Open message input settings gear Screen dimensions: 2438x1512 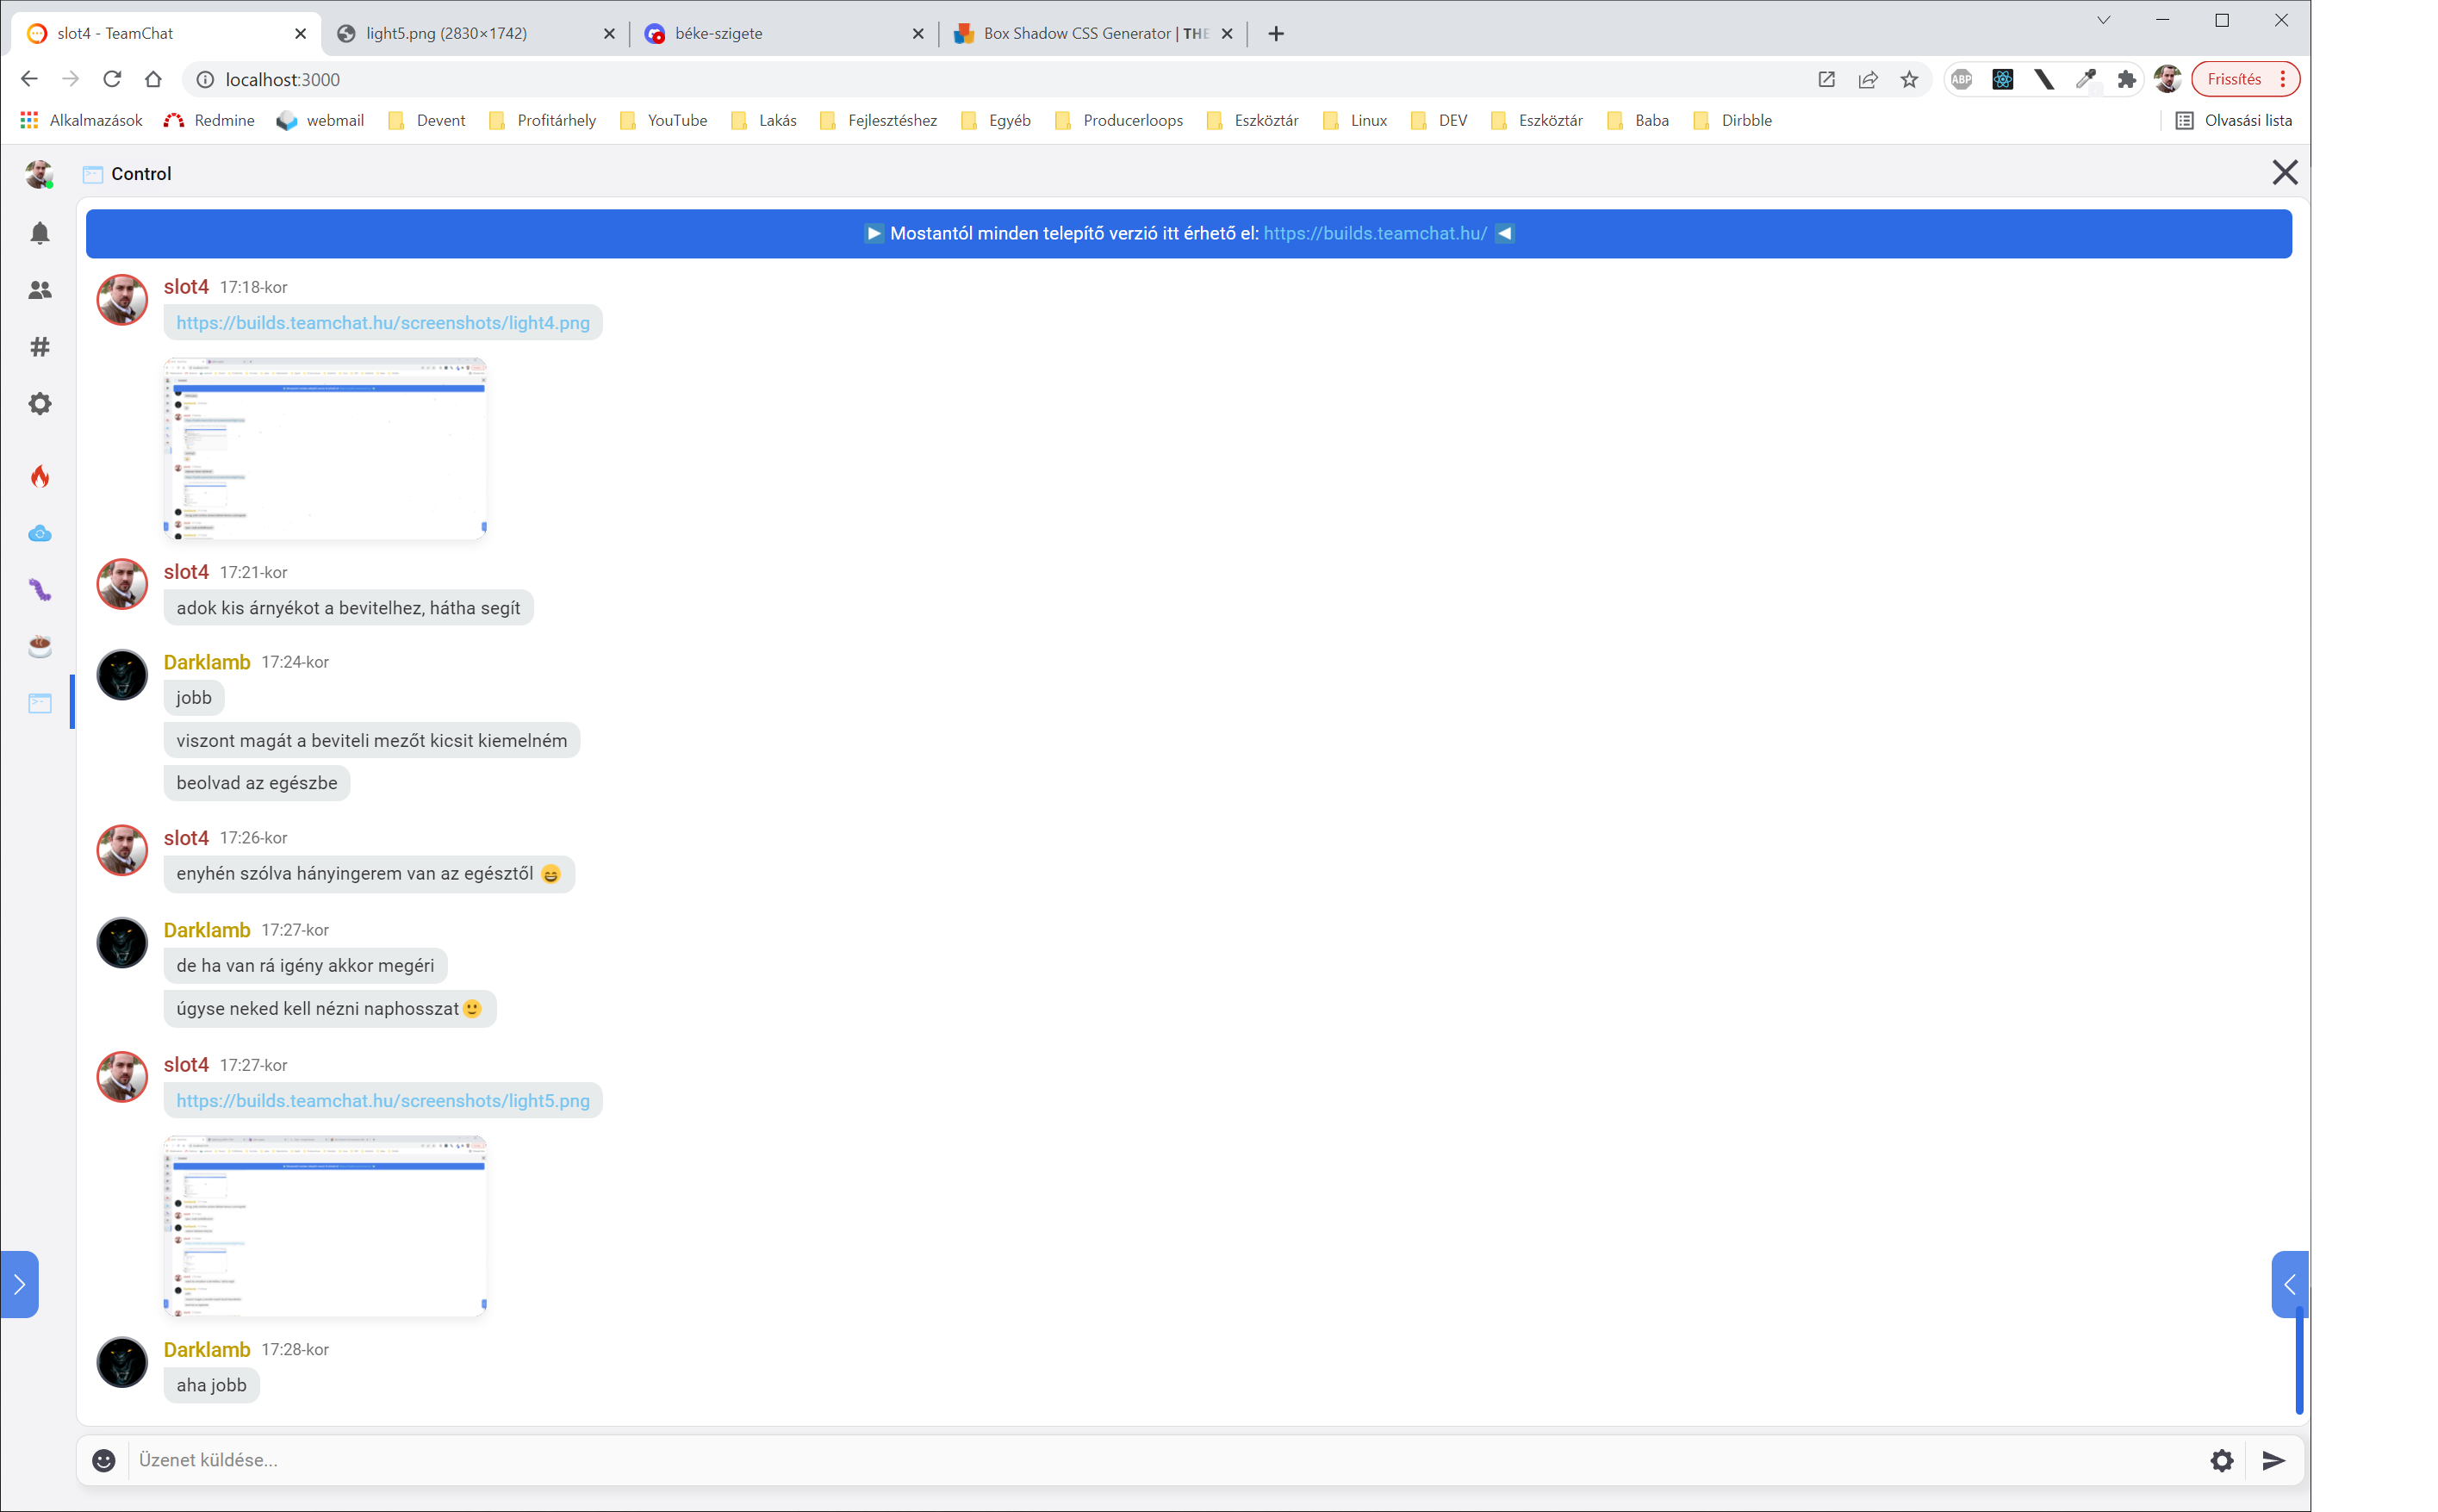pyautogui.click(x=2221, y=1460)
